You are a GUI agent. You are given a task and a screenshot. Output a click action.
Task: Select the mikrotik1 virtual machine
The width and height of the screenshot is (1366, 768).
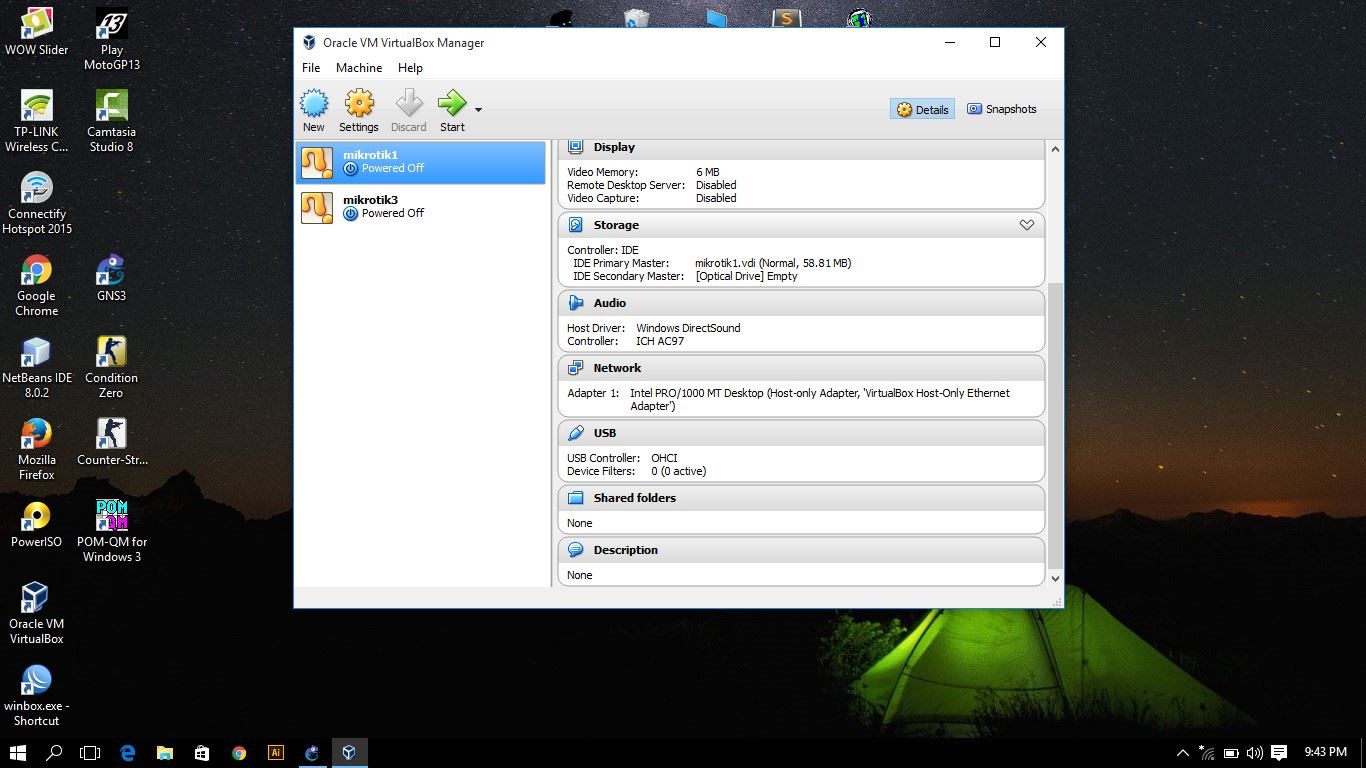click(x=421, y=162)
